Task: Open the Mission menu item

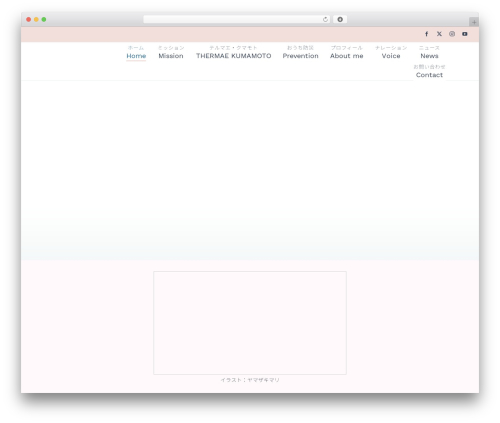Action: click(x=171, y=53)
